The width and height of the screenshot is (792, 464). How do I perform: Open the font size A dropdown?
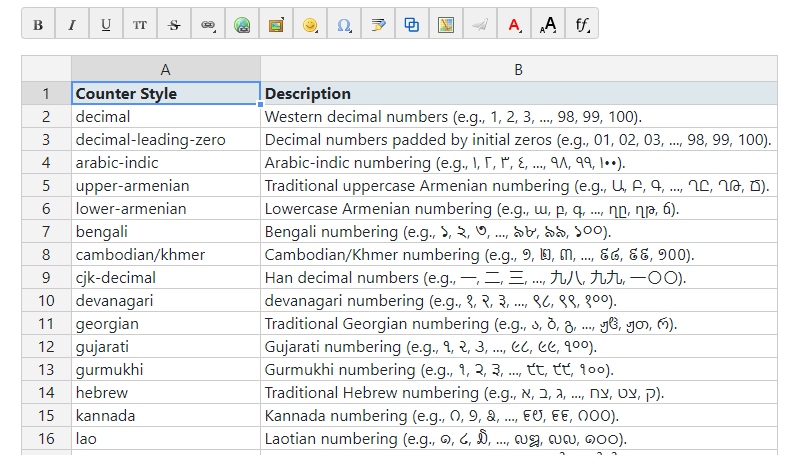click(x=548, y=25)
